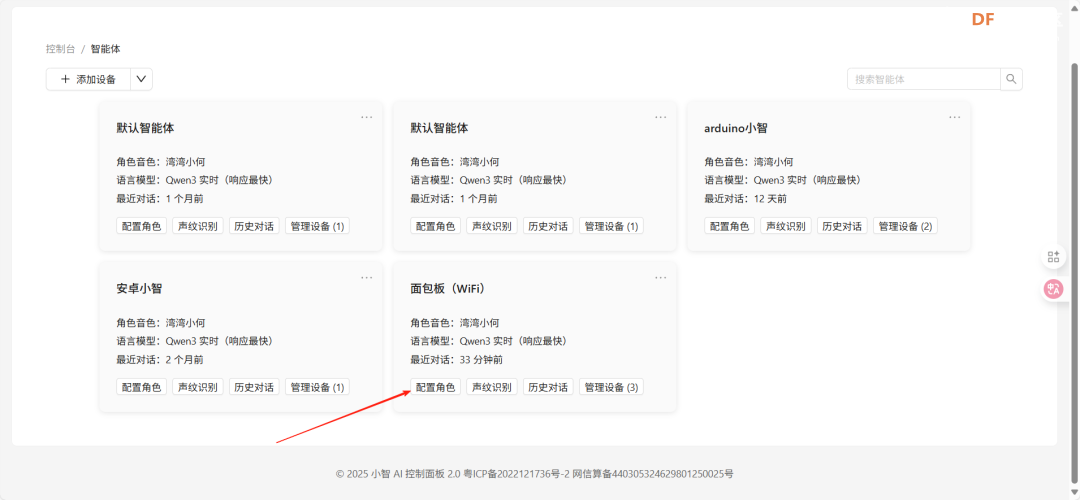The image size is (1080, 500).
Task: Open the more options menu on 面包板（WiFi）card
Action: (661, 278)
